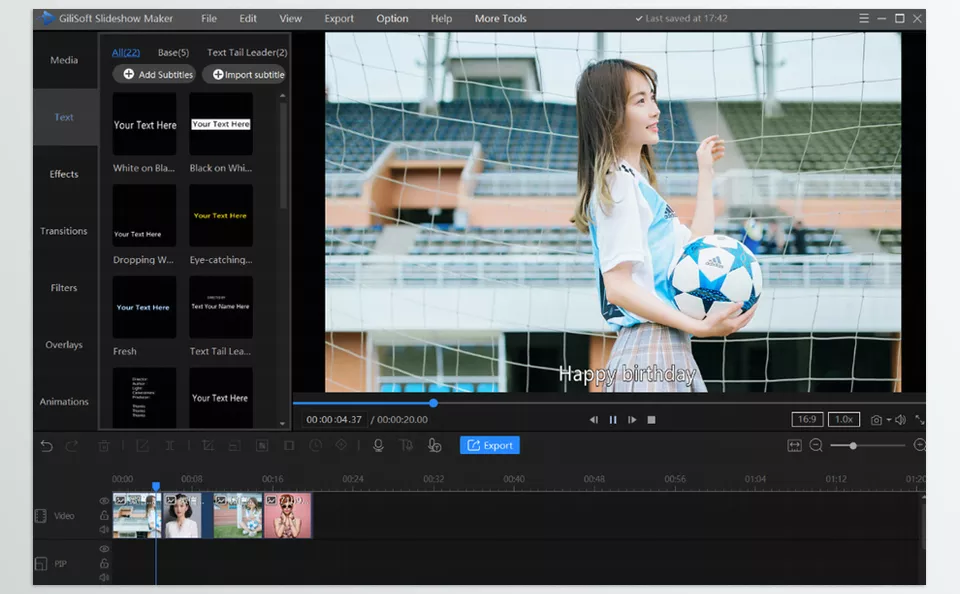The height and width of the screenshot is (594, 960).
Task: Click the blue Export button
Action: [490, 445]
